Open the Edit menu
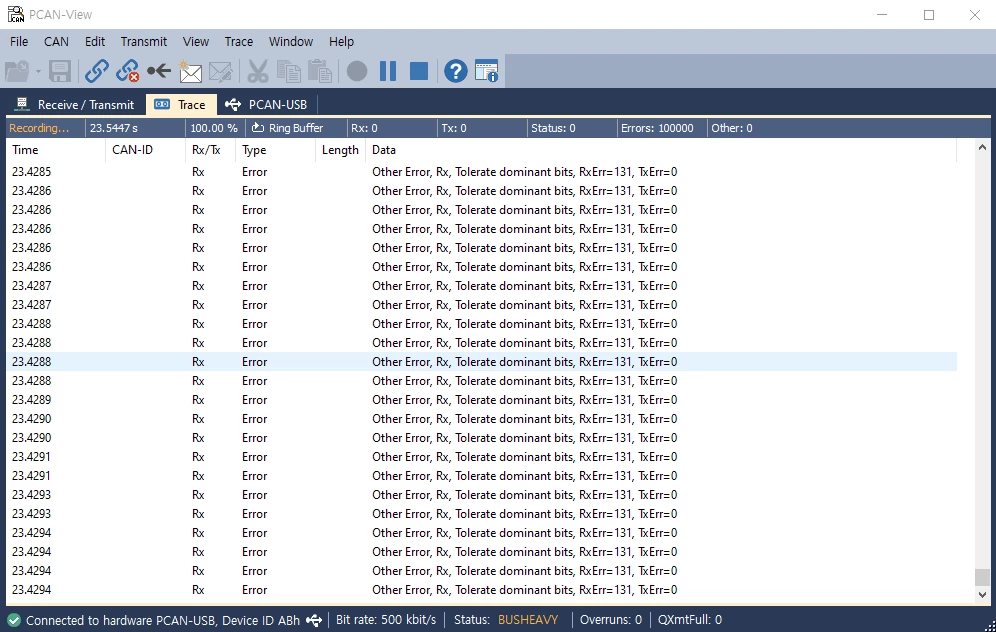 [95, 41]
